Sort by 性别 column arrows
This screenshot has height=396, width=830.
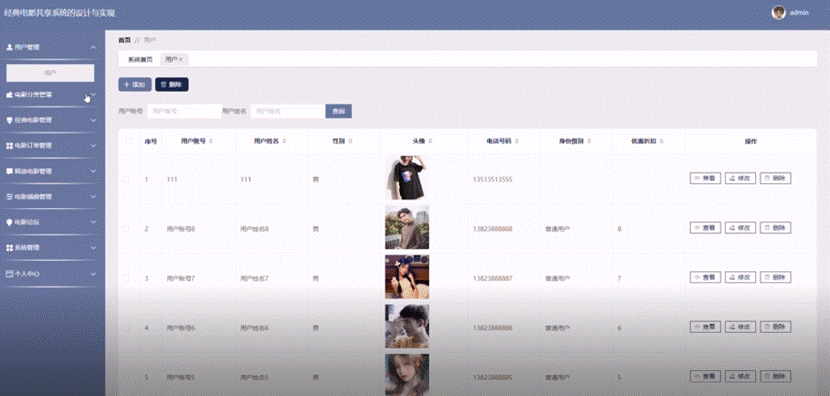click(x=350, y=141)
